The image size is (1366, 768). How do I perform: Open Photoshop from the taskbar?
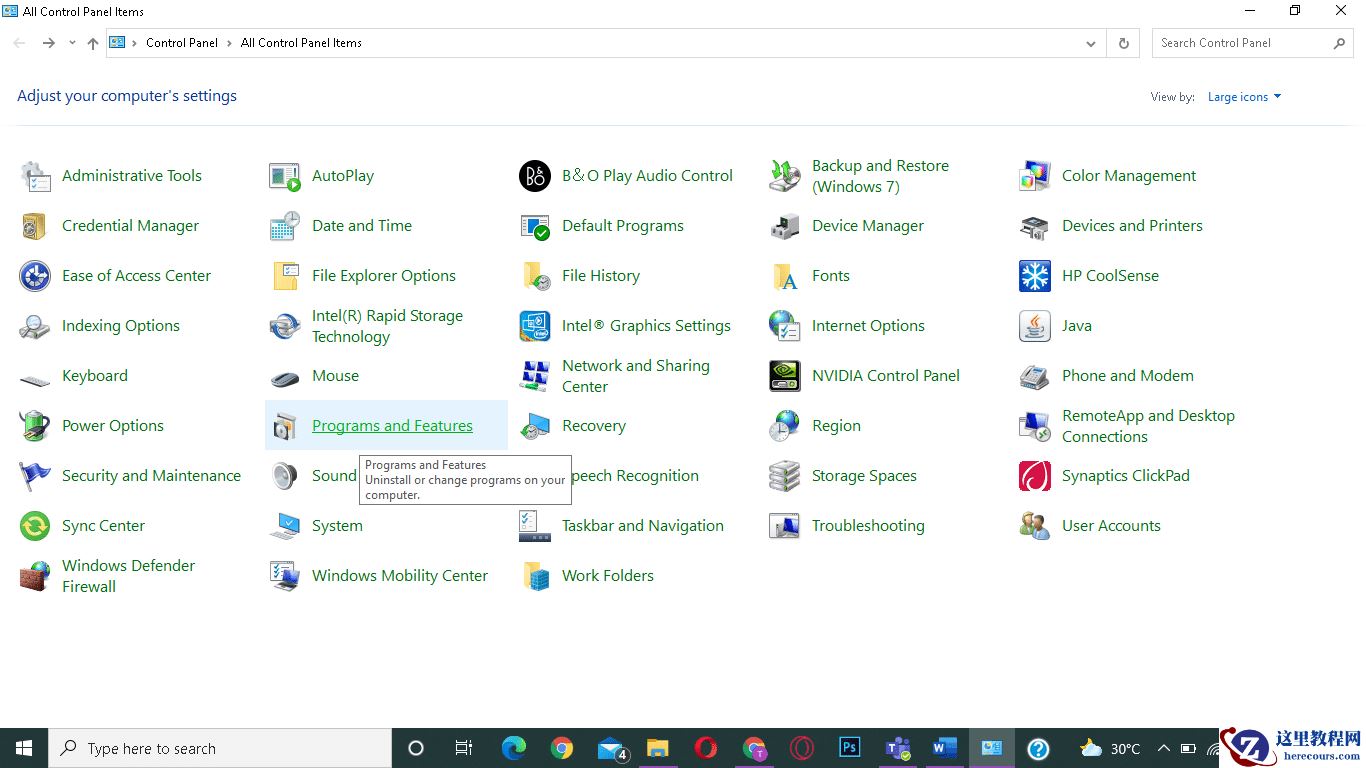click(x=850, y=748)
